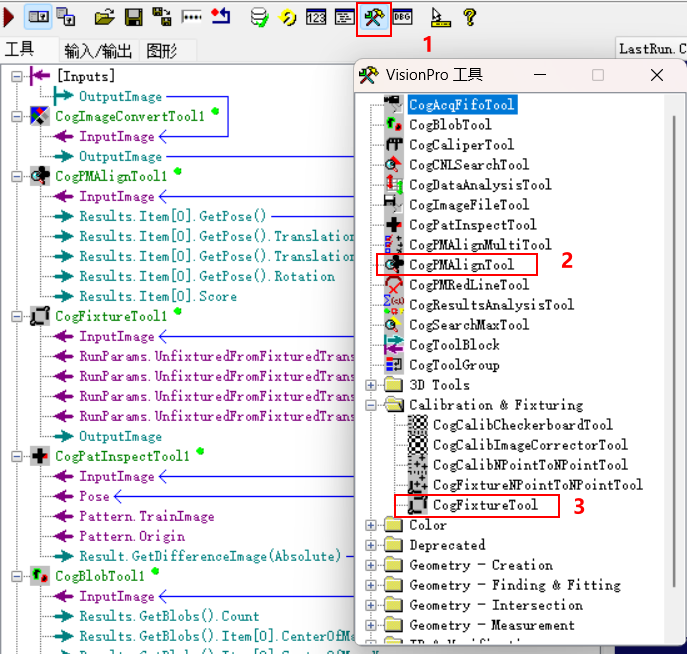Select CogBlobTool1 in the job tree

pos(99,576)
